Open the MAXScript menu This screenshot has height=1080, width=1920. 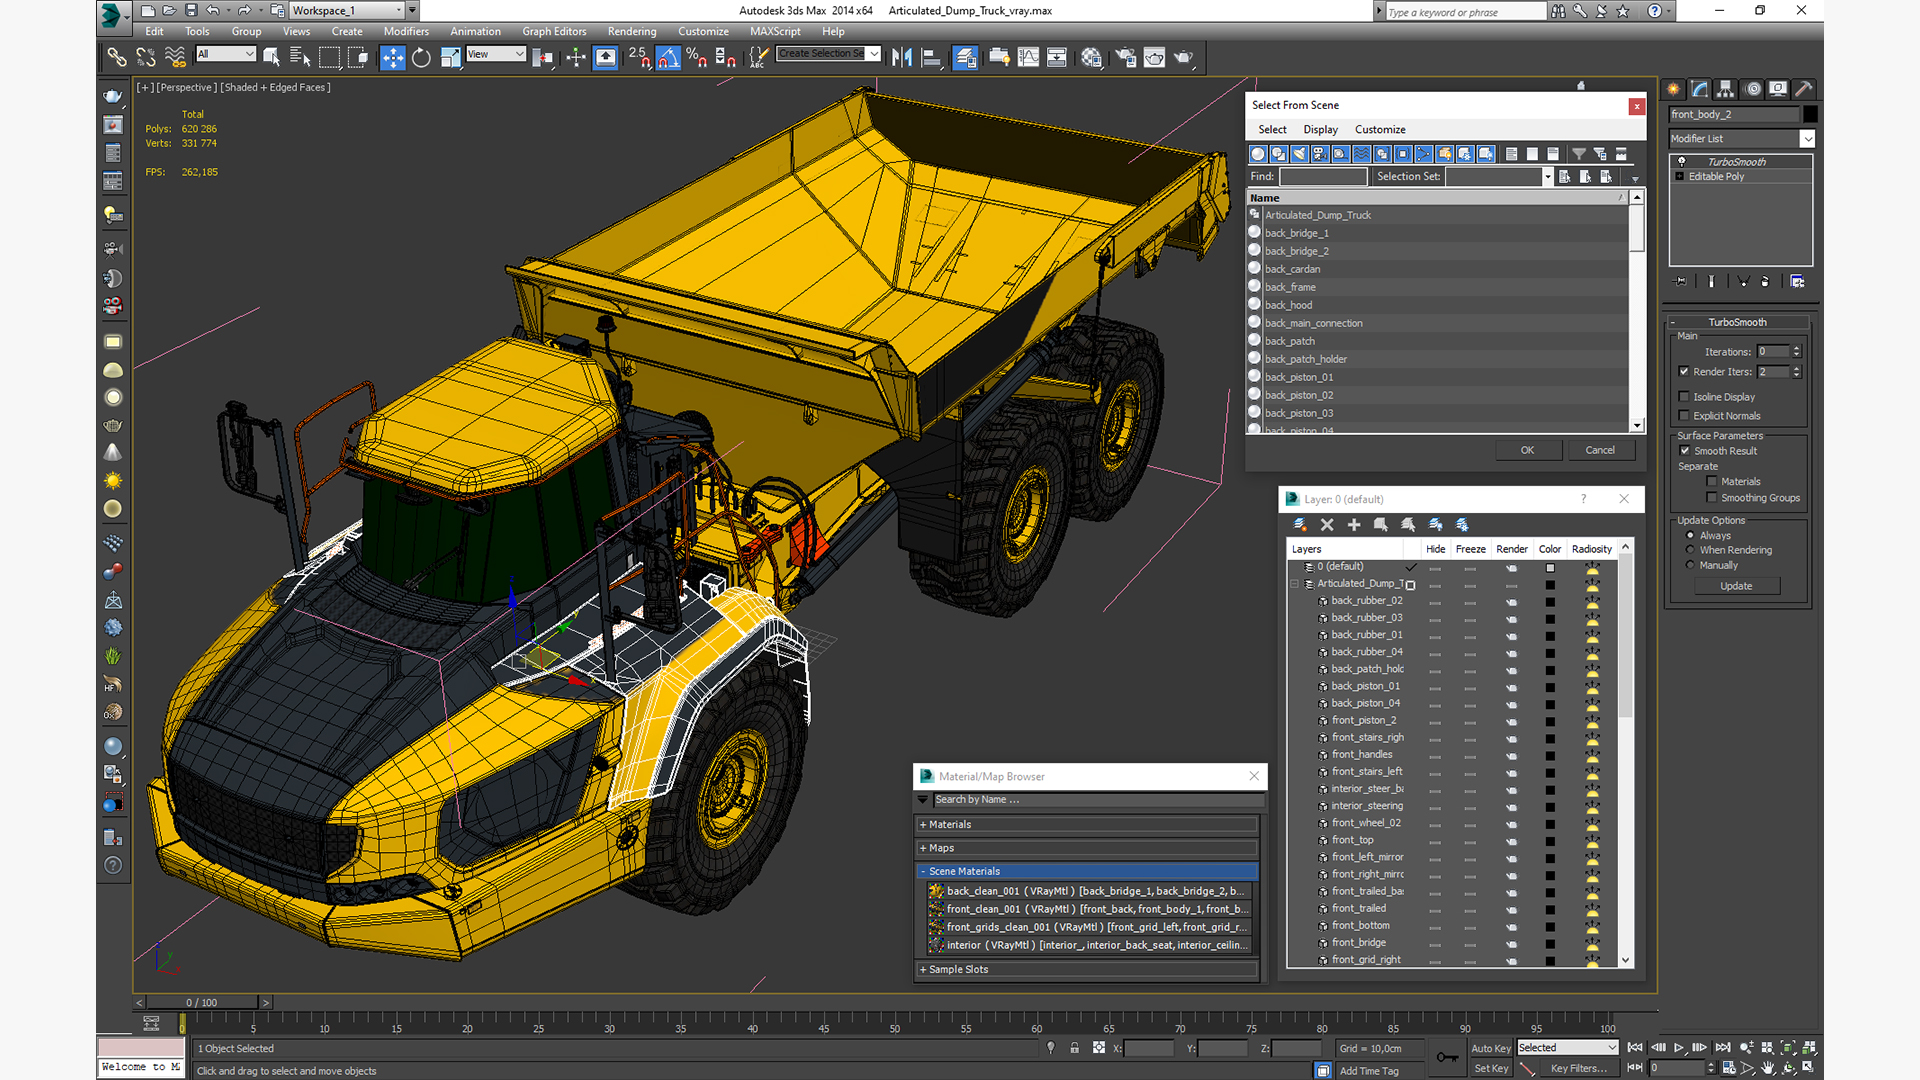(775, 32)
